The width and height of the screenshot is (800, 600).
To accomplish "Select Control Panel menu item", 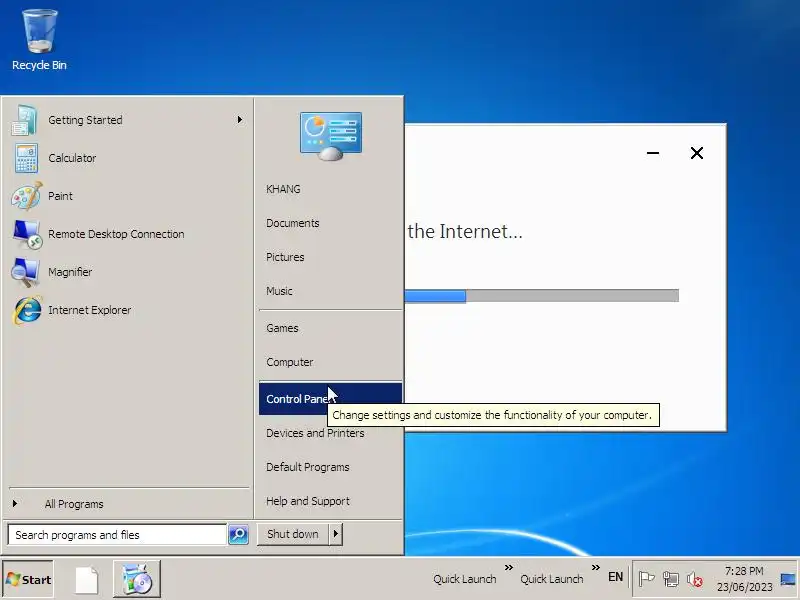I will coord(330,398).
